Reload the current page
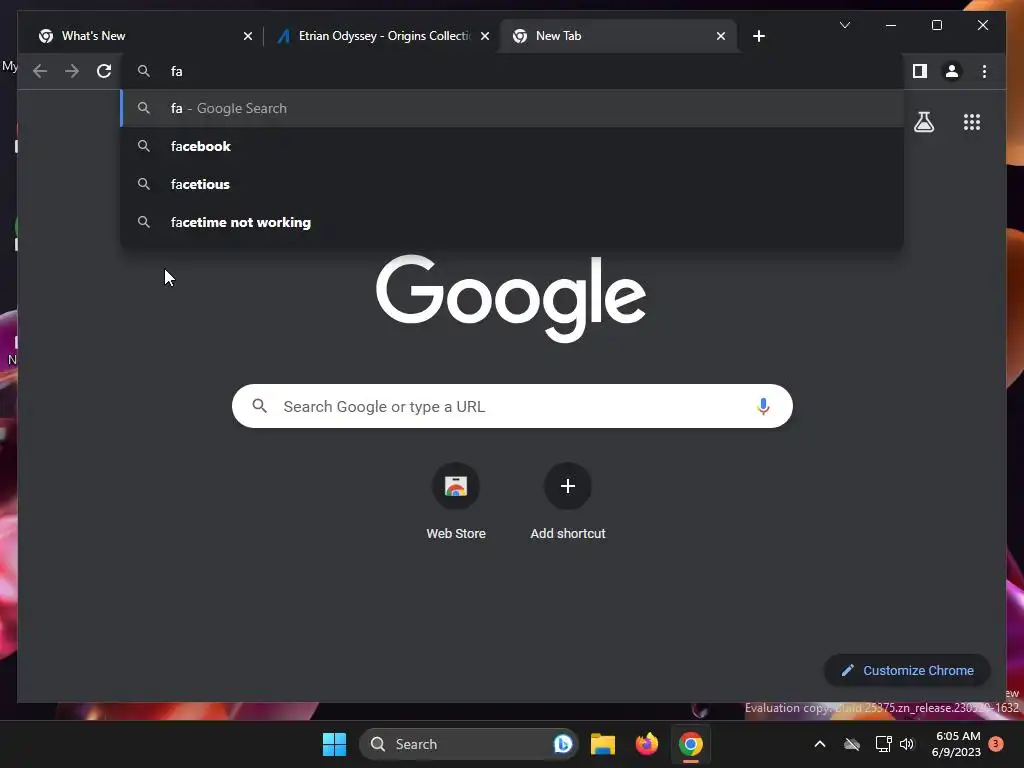This screenshot has height=768, width=1024. tap(104, 71)
